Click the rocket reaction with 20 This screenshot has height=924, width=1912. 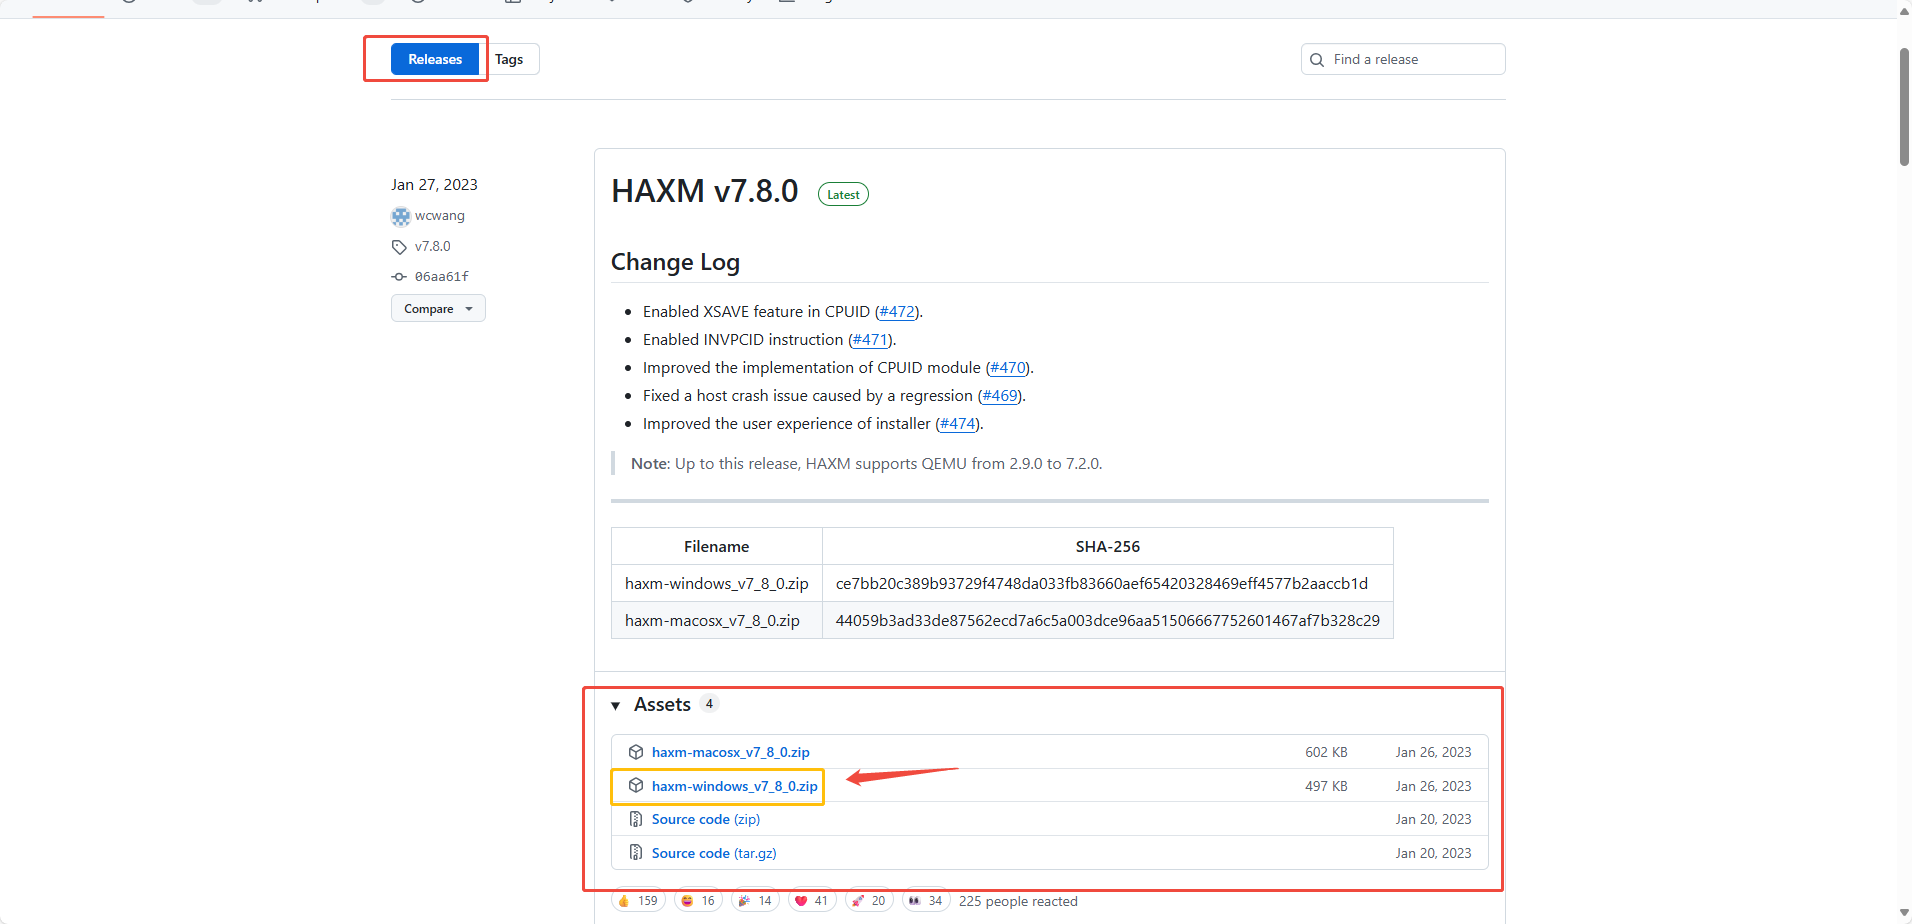(x=869, y=901)
